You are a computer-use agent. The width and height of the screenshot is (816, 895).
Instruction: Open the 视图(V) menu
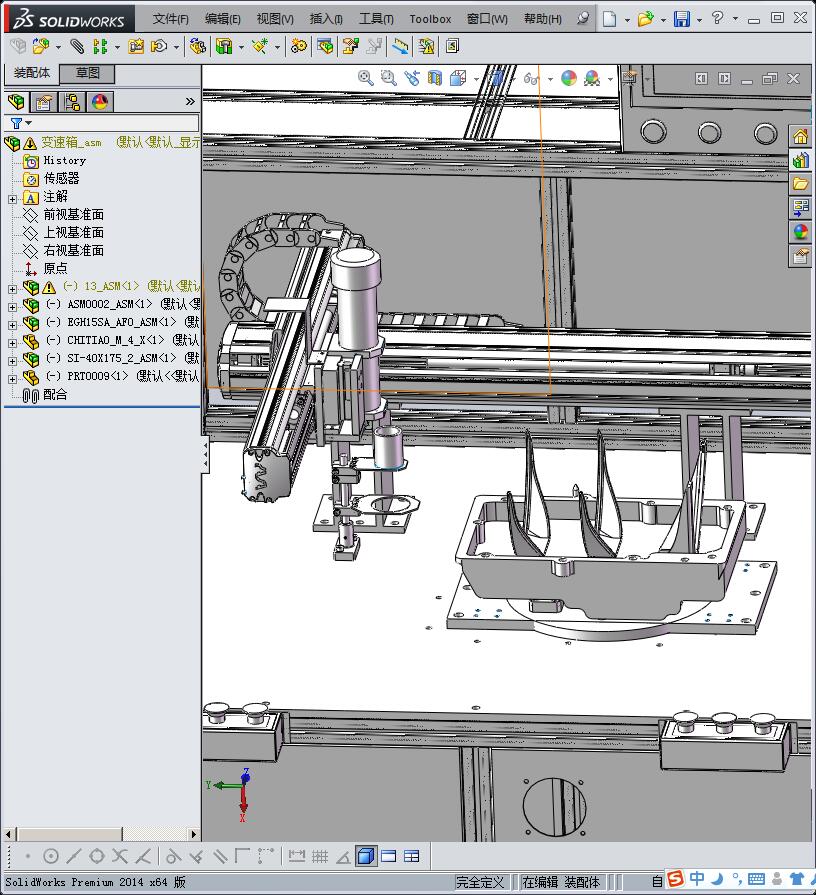point(275,19)
